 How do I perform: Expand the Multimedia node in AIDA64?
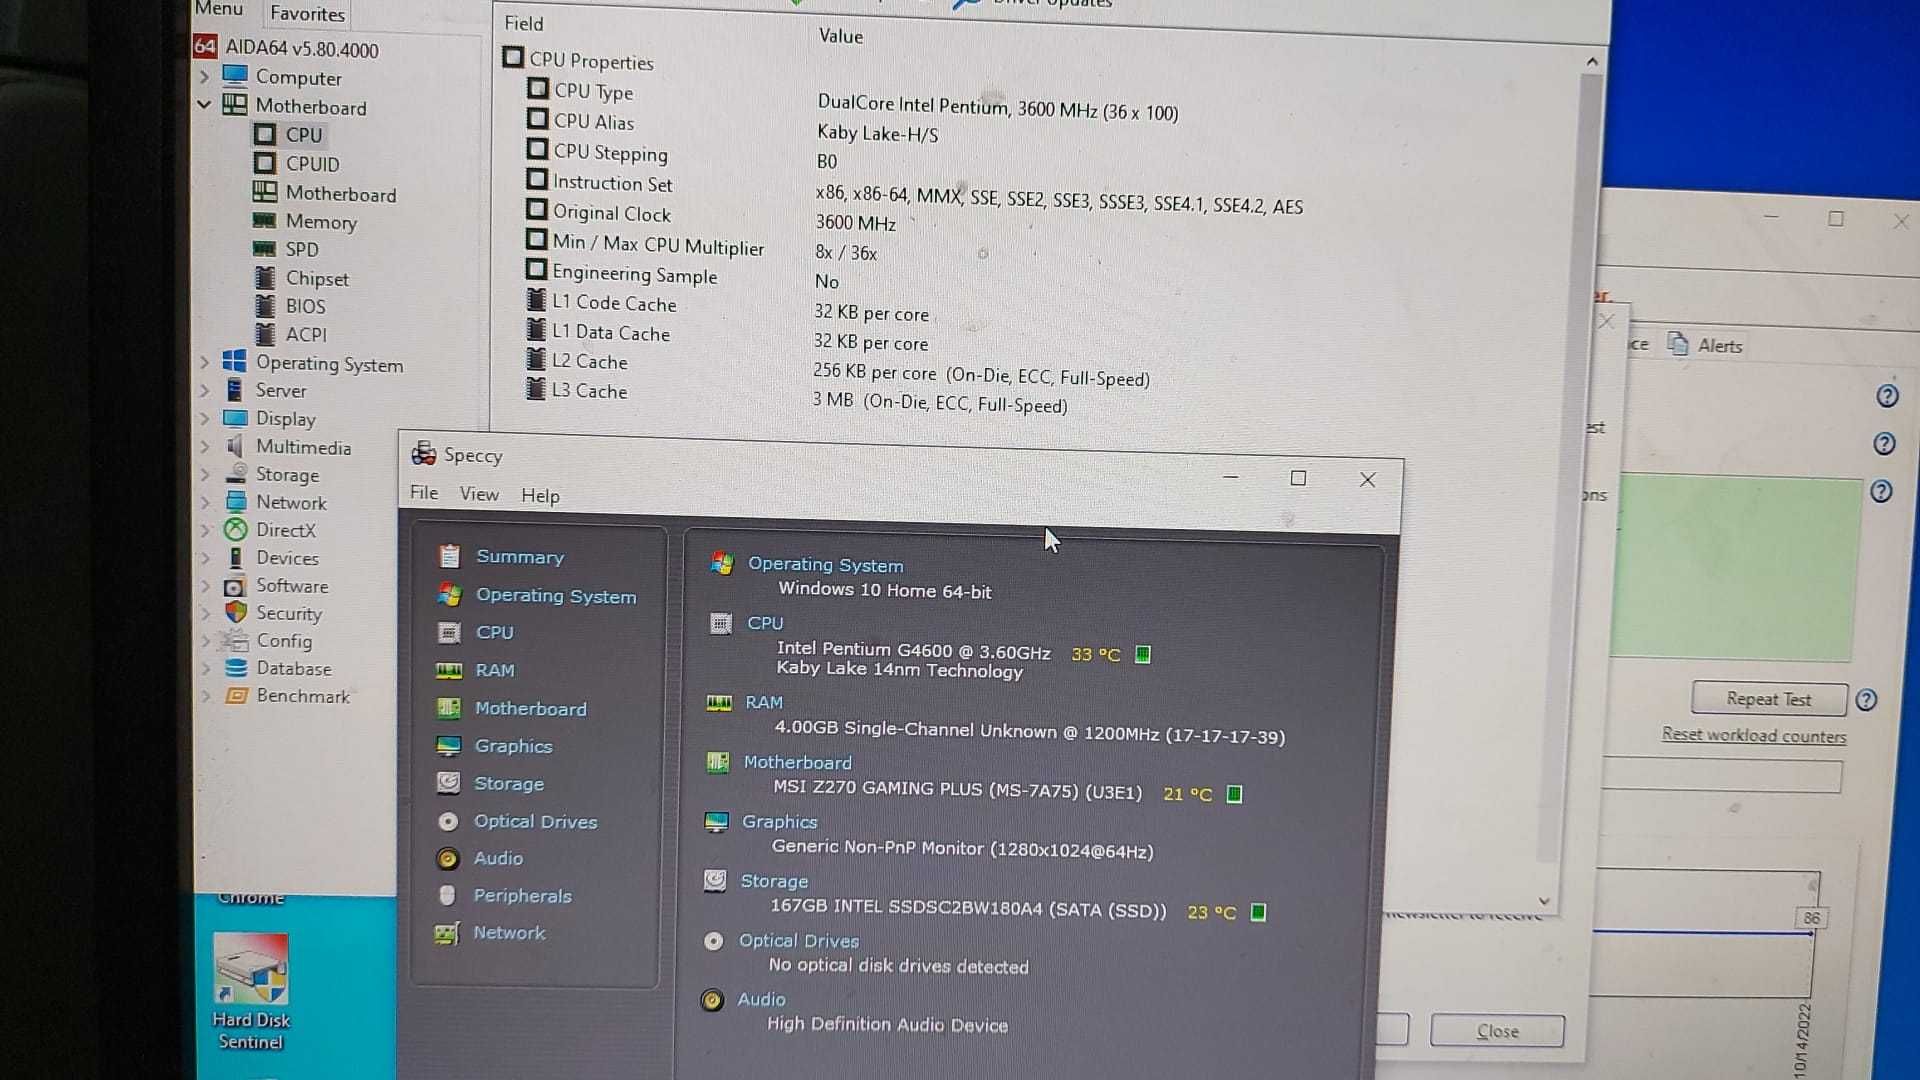point(204,446)
